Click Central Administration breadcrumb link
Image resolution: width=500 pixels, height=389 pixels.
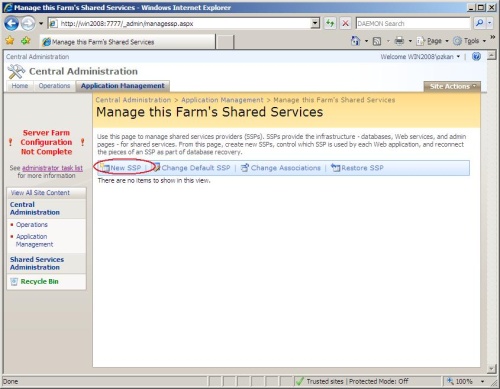tap(133, 100)
